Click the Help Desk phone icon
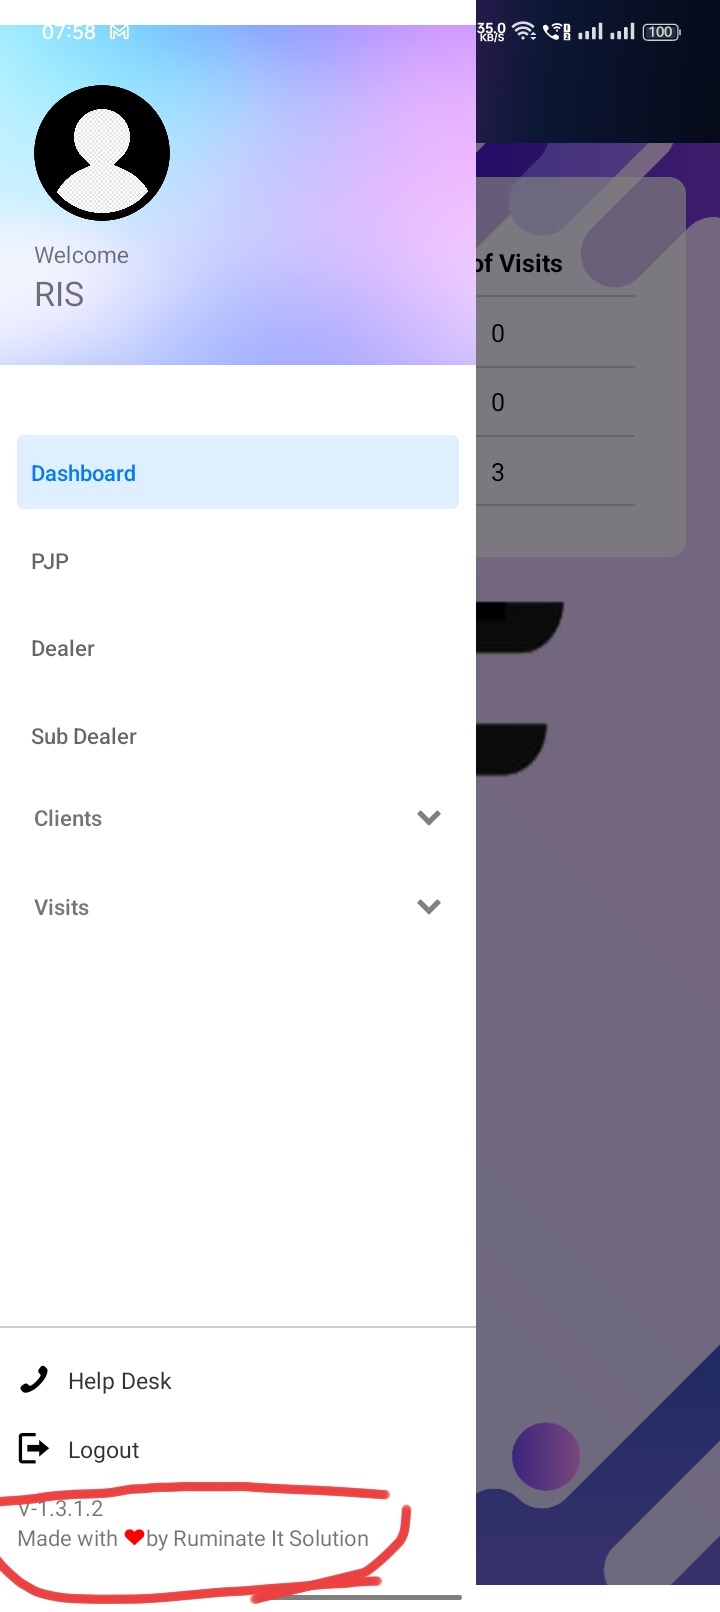The width and height of the screenshot is (720, 1612). pyautogui.click(x=34, y=1380)
